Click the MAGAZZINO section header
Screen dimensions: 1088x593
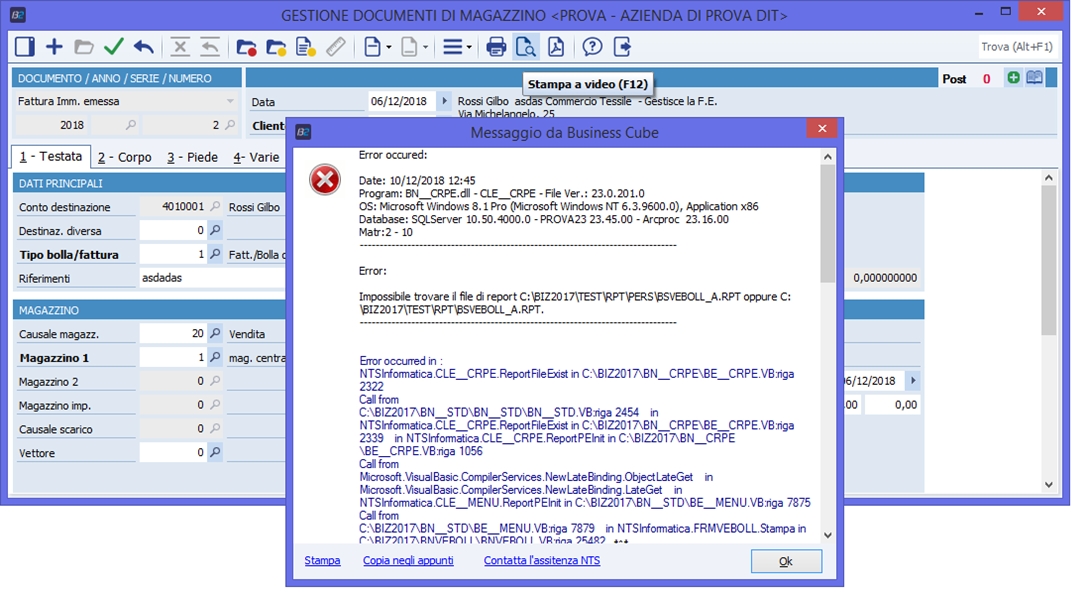click(x=49, y=310)
